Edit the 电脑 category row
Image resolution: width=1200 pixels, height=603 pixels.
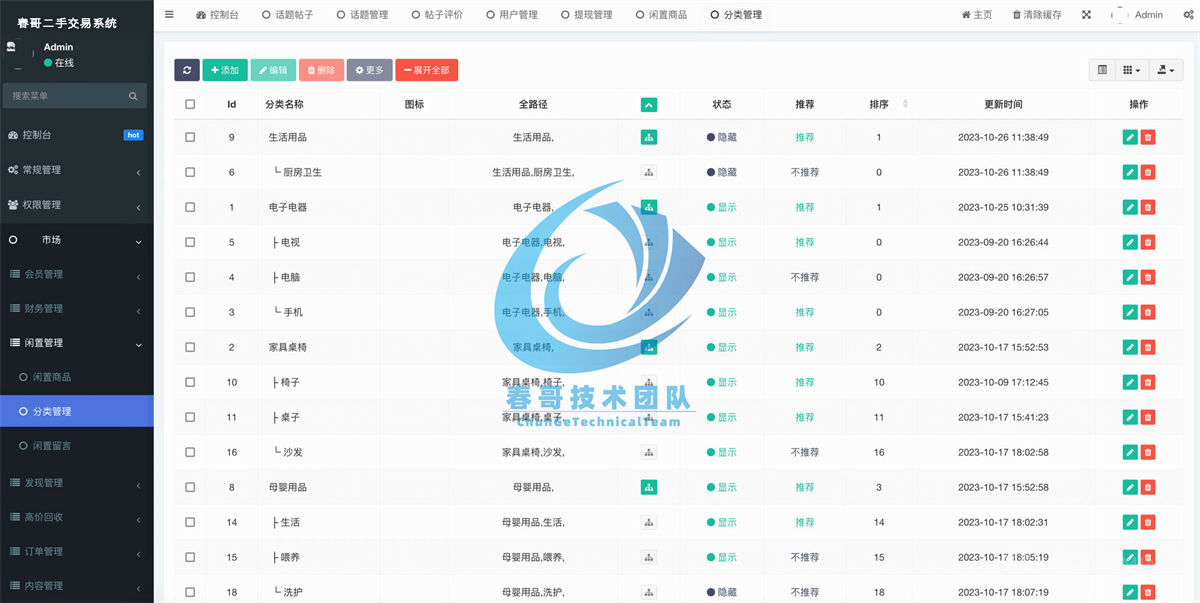tap(1130, 277)
